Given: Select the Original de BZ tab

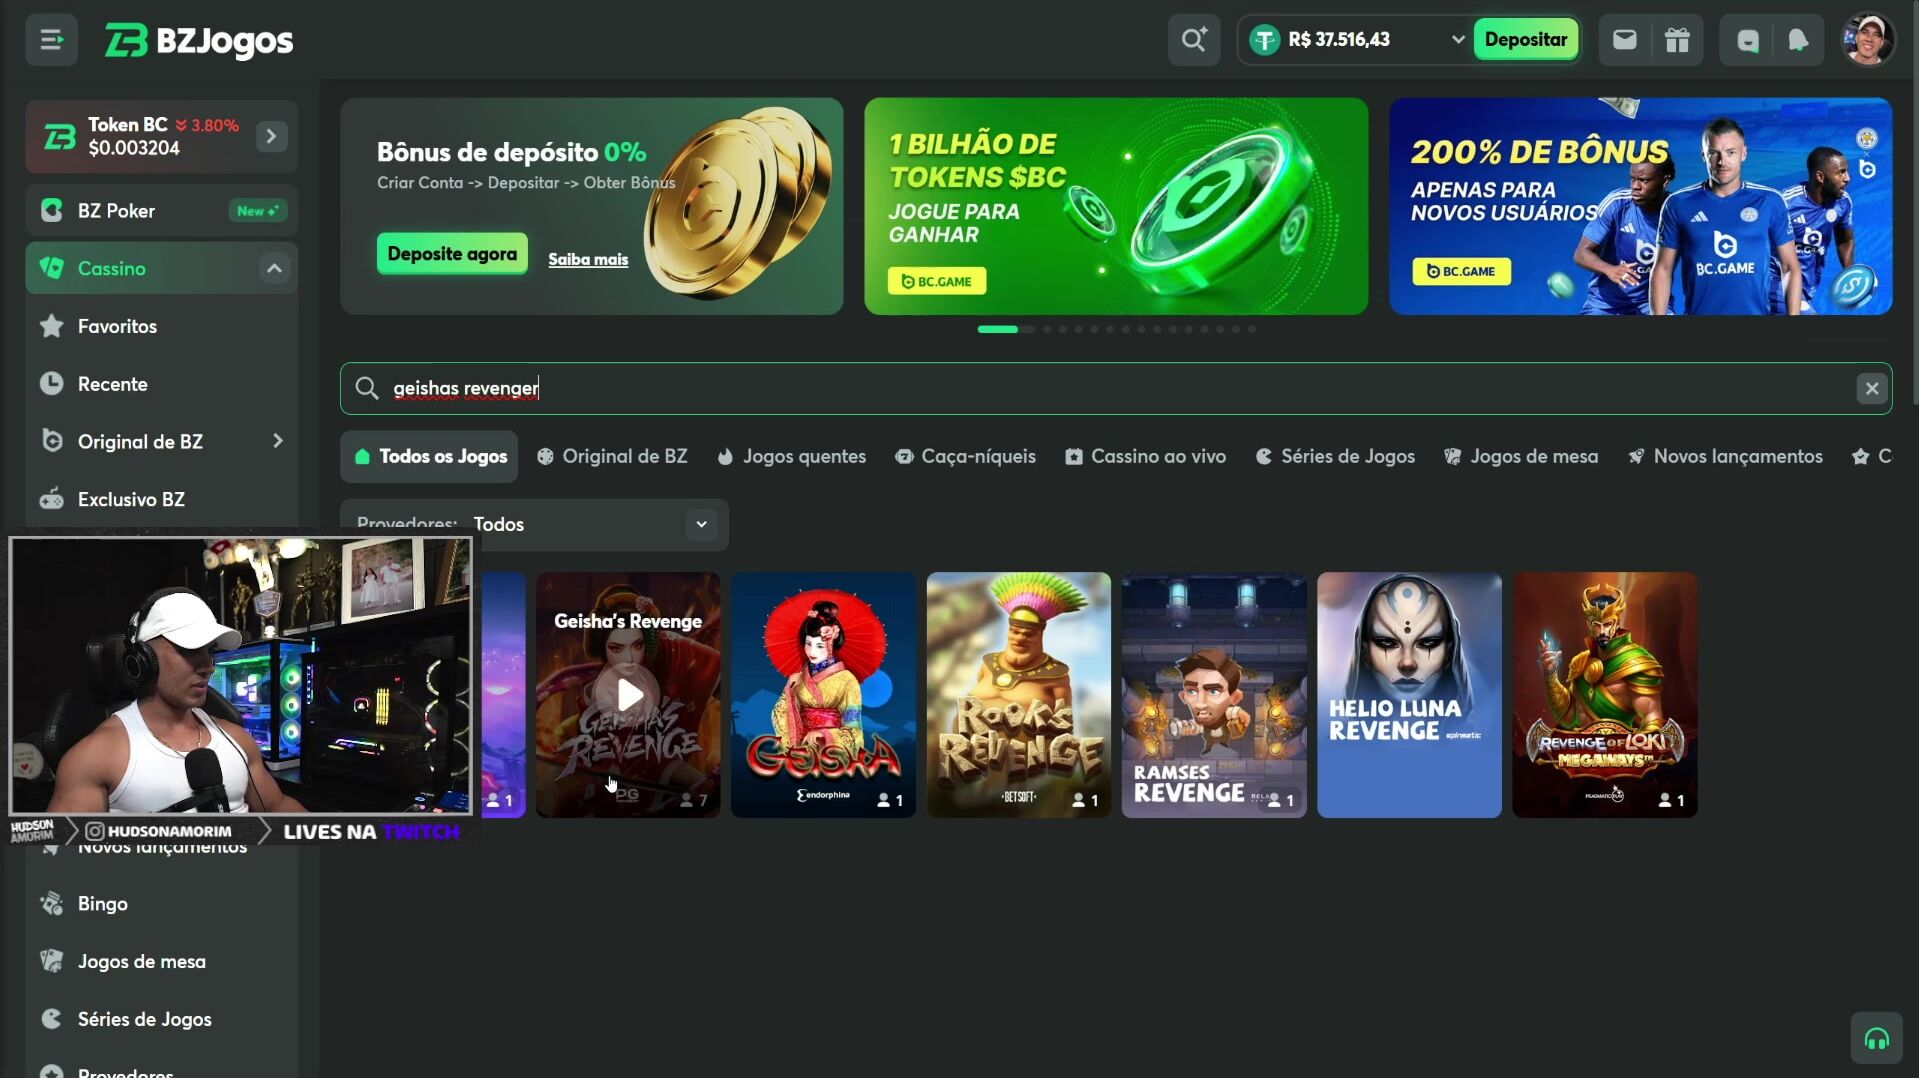Looking at the screenshot, I should coord(612,457).
